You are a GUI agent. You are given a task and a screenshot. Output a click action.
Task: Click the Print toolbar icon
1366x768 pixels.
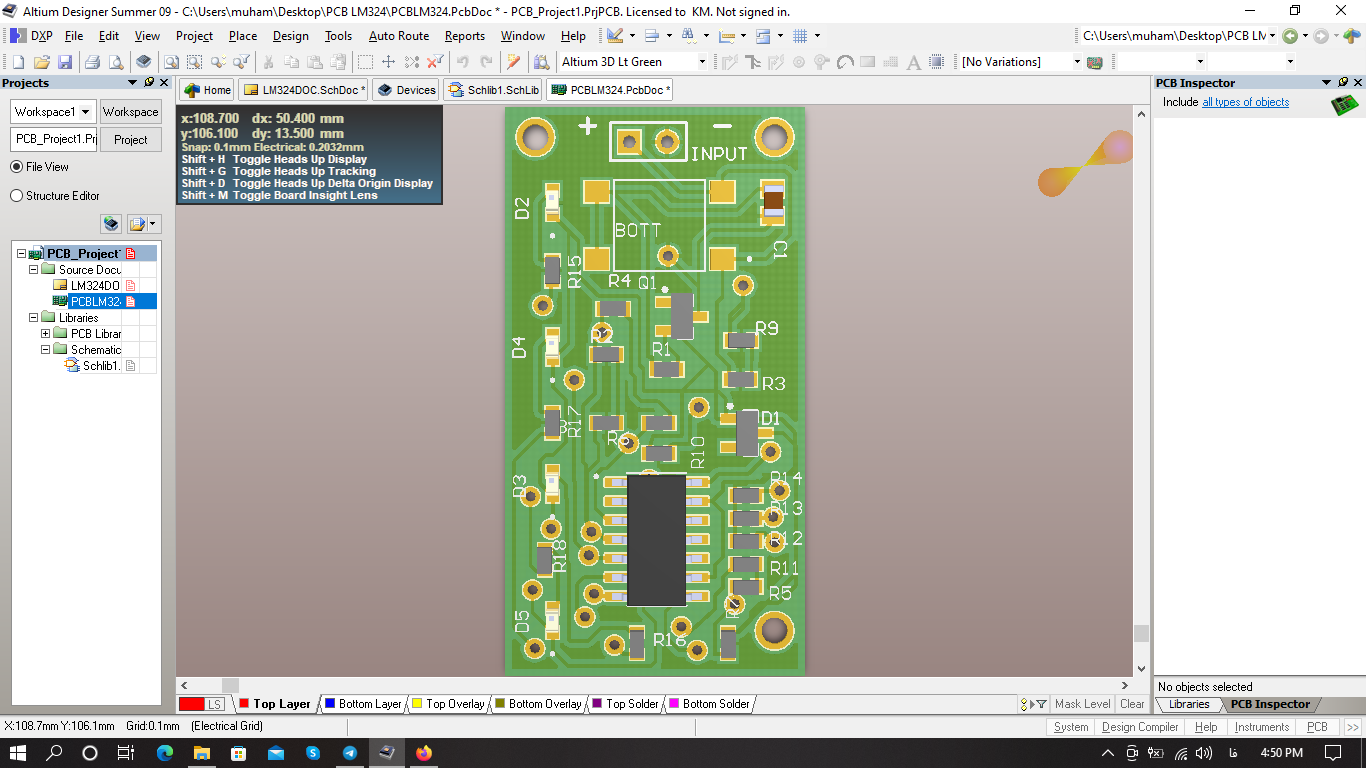coord(92,62)
